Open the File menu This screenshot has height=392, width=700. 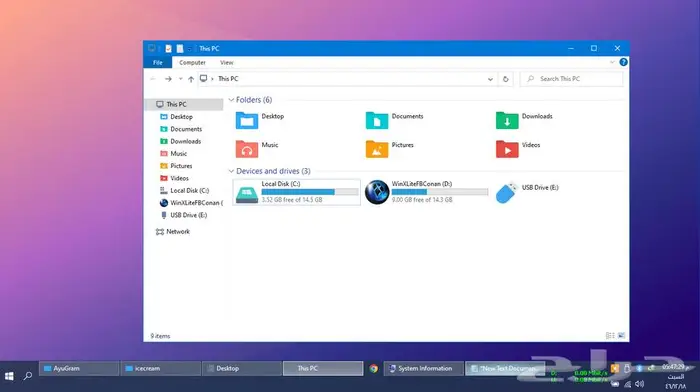pyautogui.click(x=158, y=63)
